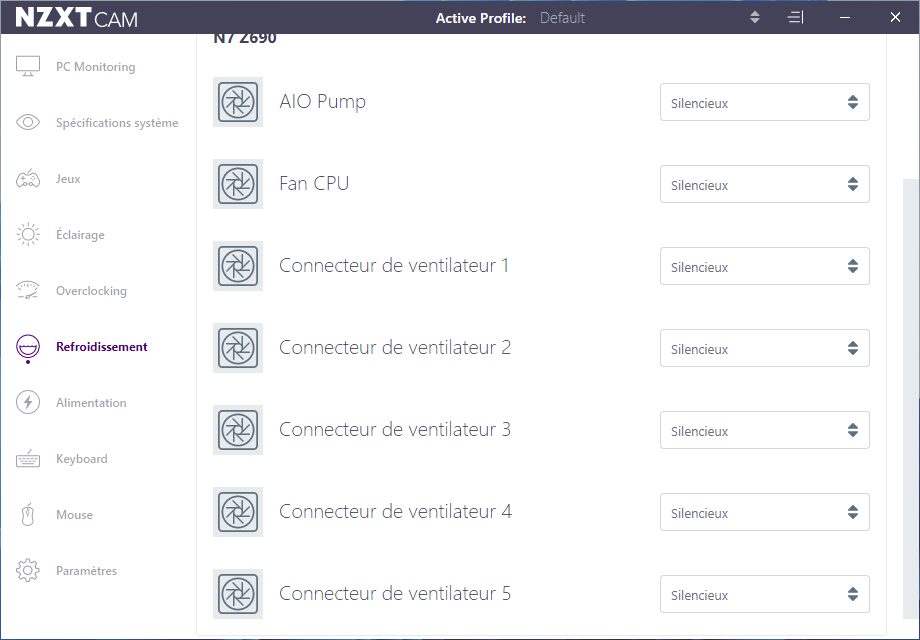Image resolution: width=920 pixels, height=640 pixels.
Task: Click the Connecteur de ventilateur 5 label
Action: [395, 594]
